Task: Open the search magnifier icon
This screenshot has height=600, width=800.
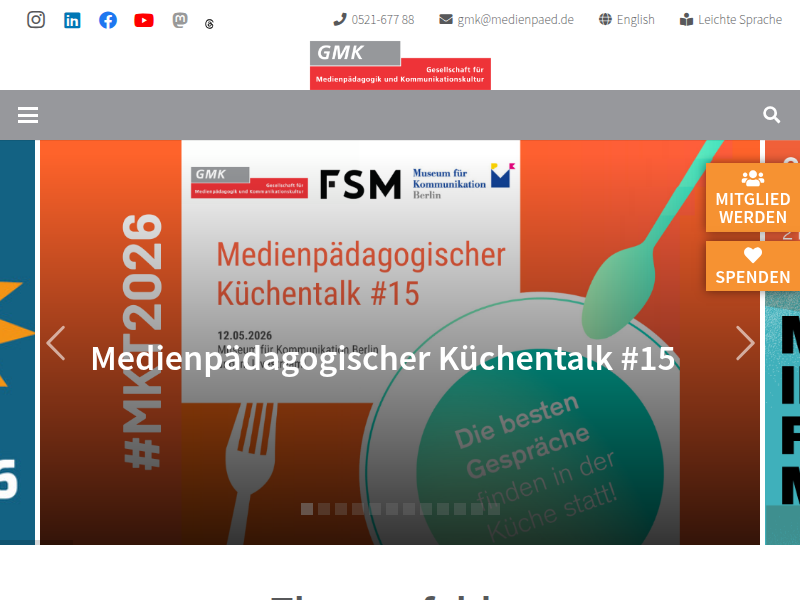Action: point(771,115)
